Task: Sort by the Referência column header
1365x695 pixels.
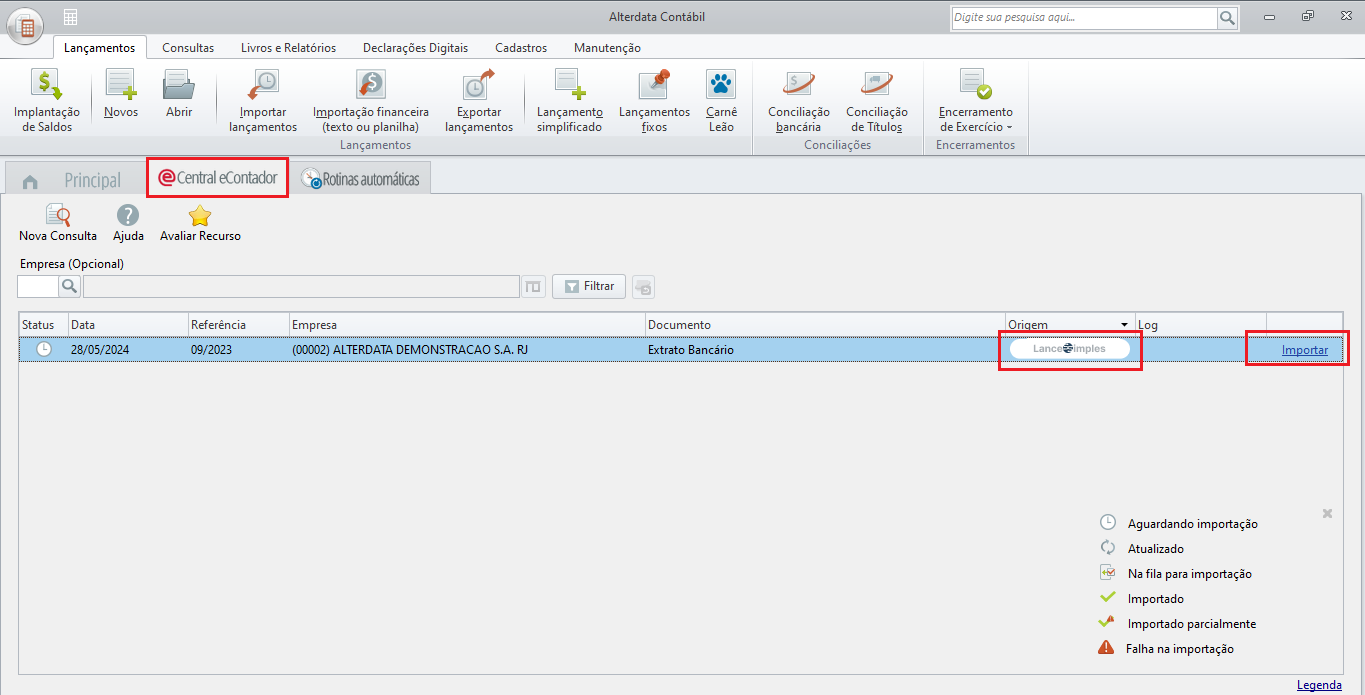Action: tap(238, 325)
